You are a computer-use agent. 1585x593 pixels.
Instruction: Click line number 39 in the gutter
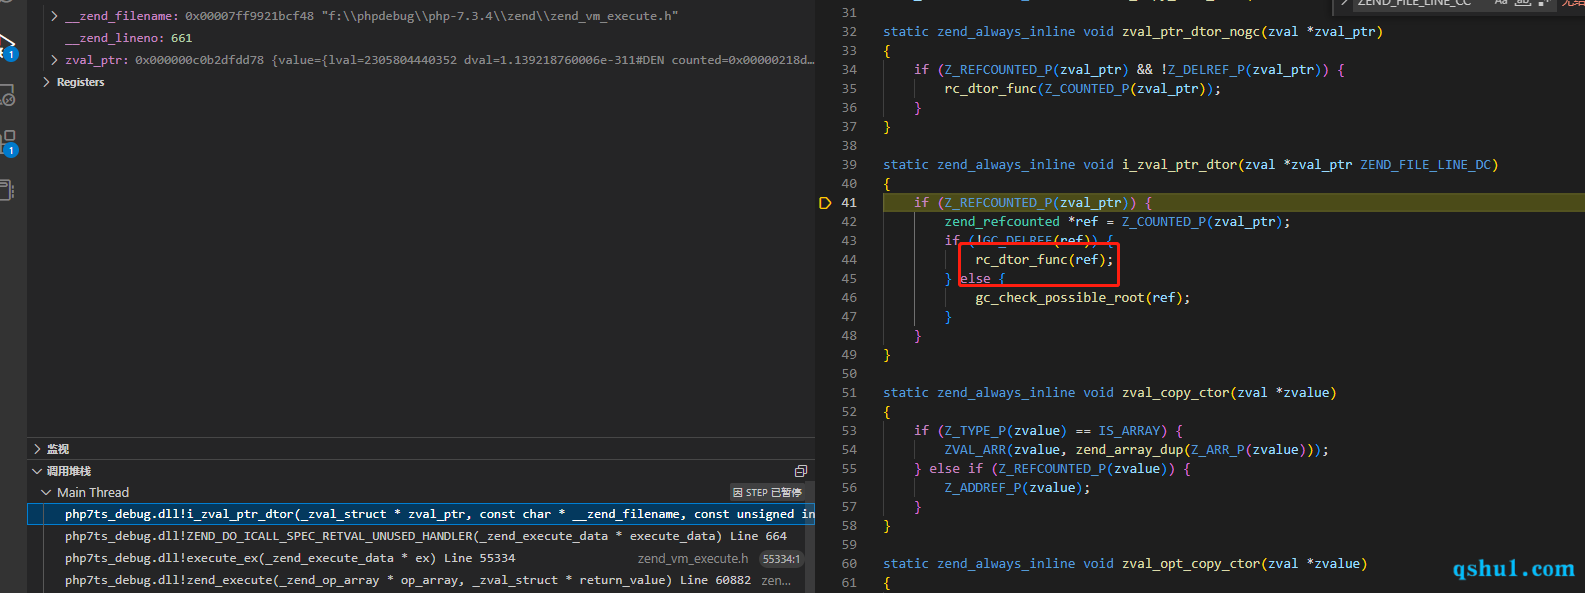coord(849,165)
